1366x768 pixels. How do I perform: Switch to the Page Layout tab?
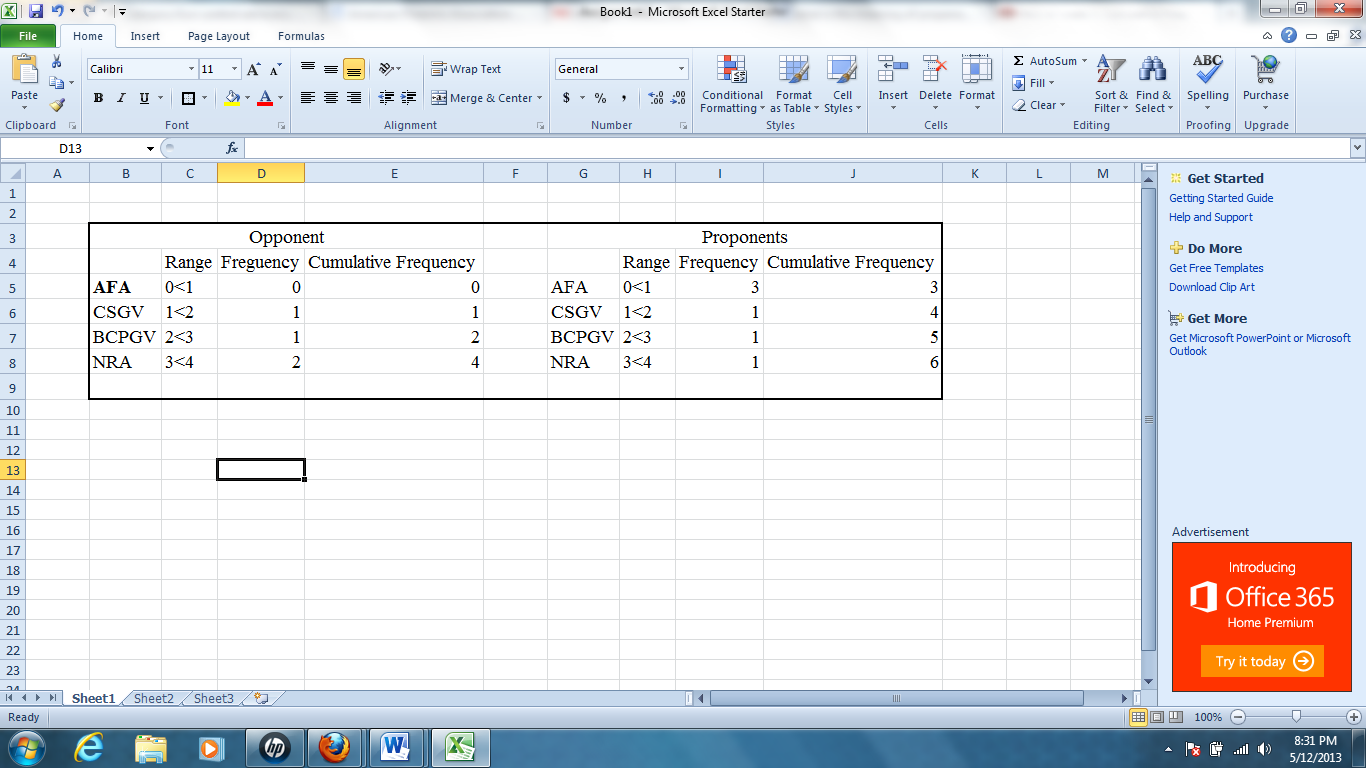(218, 35)
